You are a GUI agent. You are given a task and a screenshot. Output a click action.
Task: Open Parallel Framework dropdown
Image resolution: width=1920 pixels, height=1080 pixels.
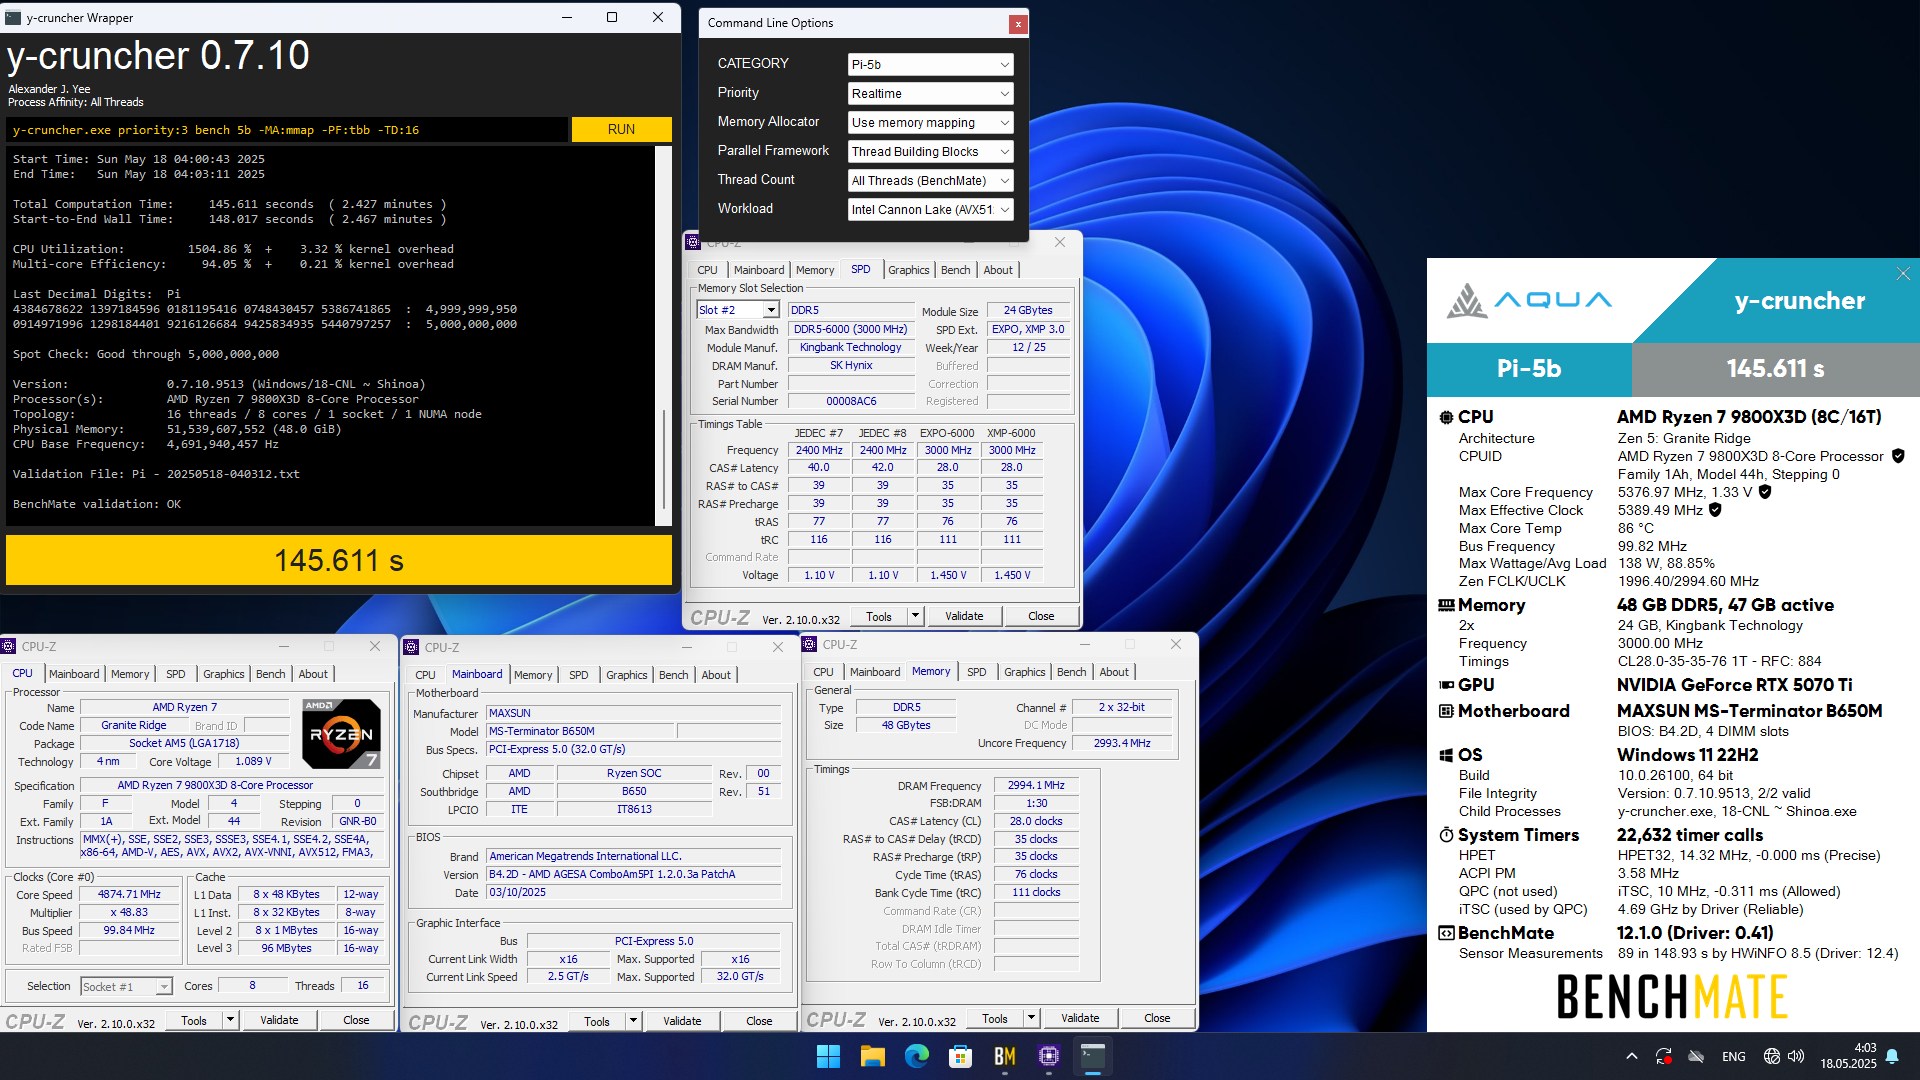click(930, 151)
